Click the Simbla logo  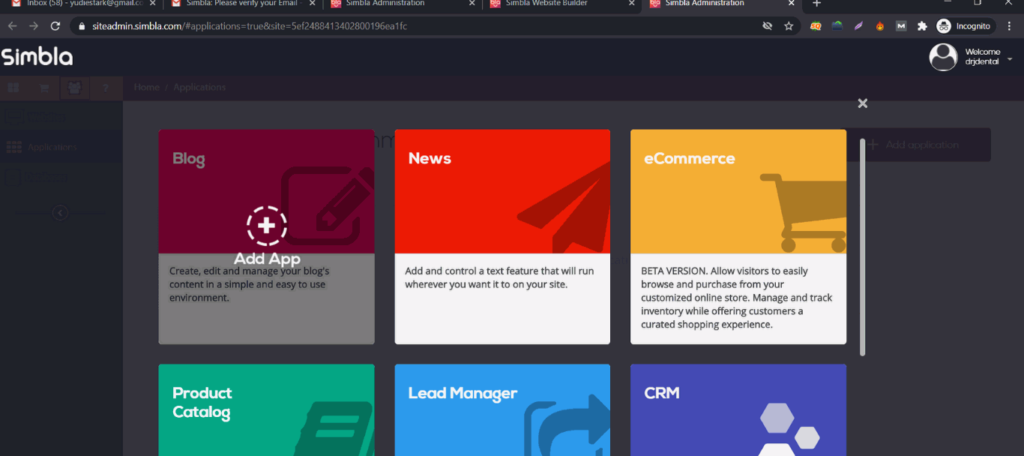coord(37,57)
